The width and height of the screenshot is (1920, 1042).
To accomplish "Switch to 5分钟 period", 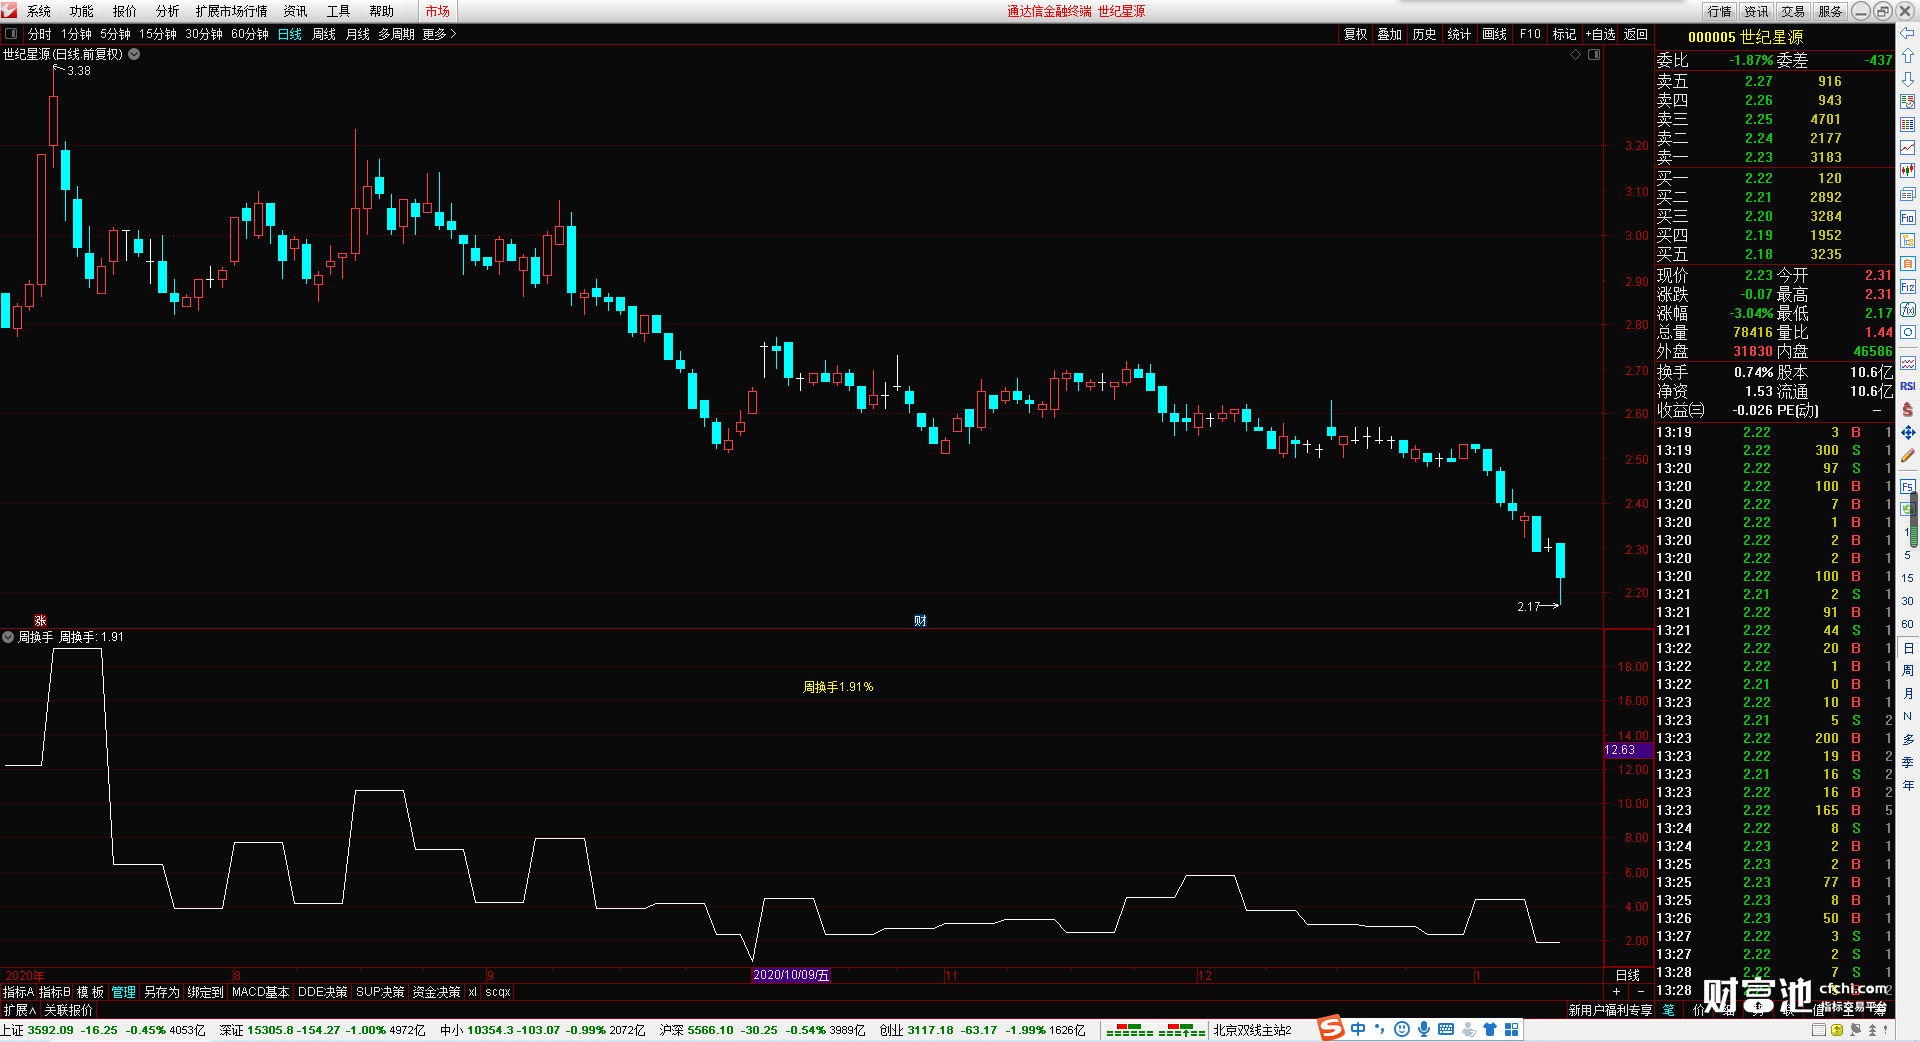I will pos(115,34).
